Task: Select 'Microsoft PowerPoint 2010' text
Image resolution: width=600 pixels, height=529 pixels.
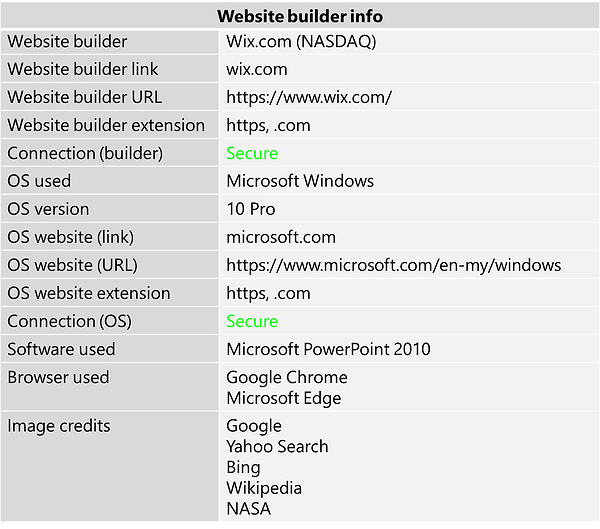Action: click(x=328, y=350)
